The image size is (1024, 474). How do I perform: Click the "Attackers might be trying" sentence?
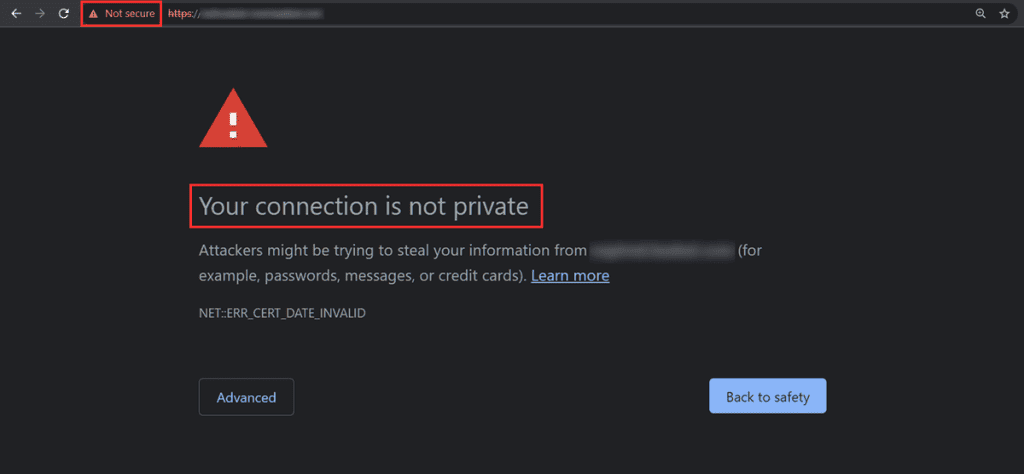pyautogui.click(x=392, y=251)
